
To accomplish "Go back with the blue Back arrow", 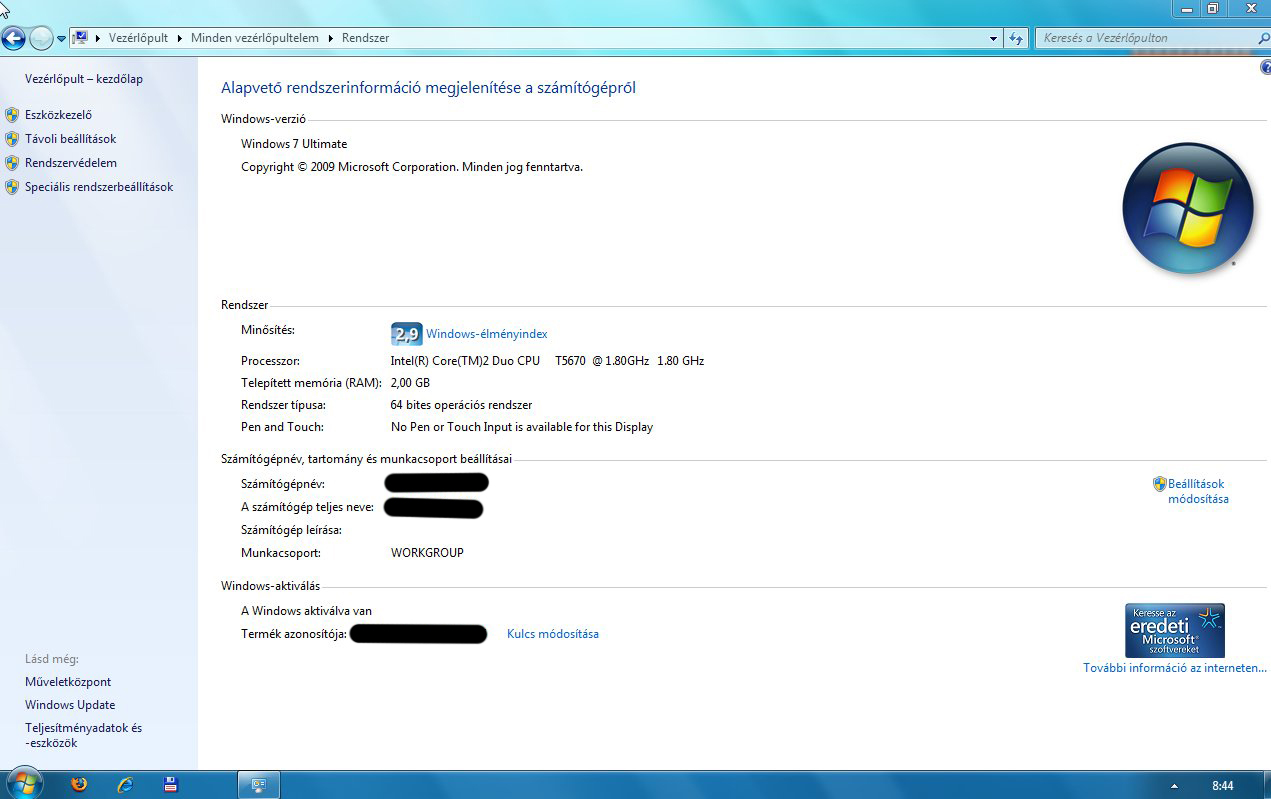I will [13, 39].
